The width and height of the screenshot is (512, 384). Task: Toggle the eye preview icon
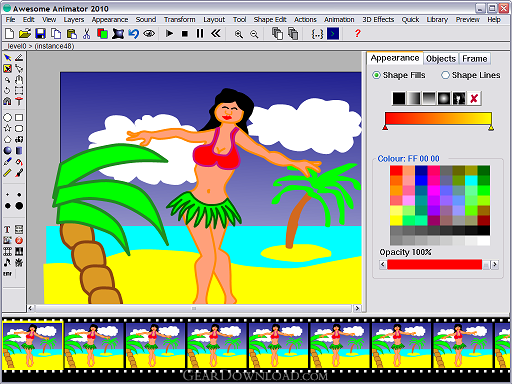coord(149,34)
